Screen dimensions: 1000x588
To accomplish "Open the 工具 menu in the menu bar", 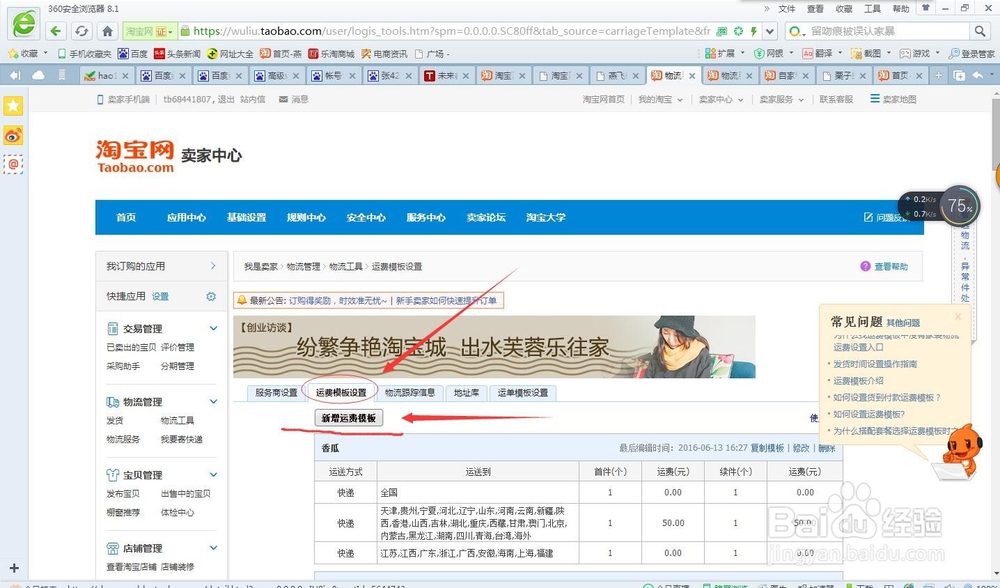I will click(872, 8).
